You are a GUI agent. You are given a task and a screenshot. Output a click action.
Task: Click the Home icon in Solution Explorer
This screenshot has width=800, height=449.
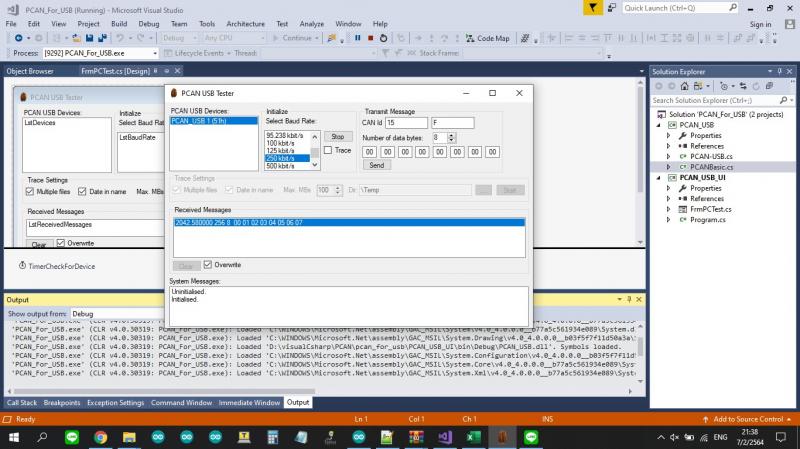685,86
